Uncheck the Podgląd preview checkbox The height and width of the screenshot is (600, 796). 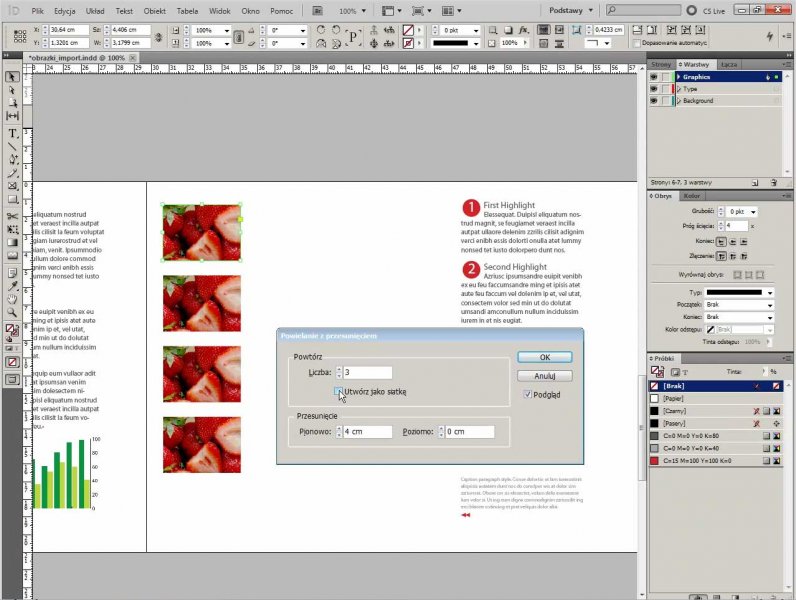(x=527, y=395)
